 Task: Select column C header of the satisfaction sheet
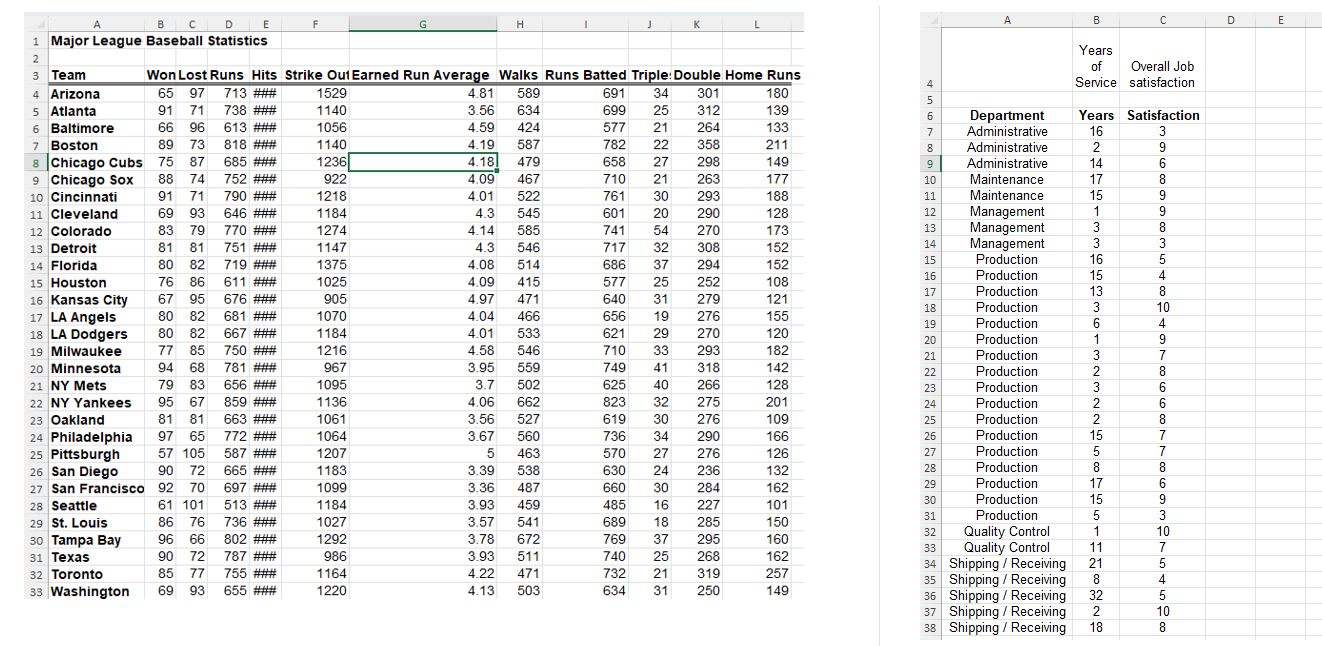pyautogui.click(x=1162, y=19)
